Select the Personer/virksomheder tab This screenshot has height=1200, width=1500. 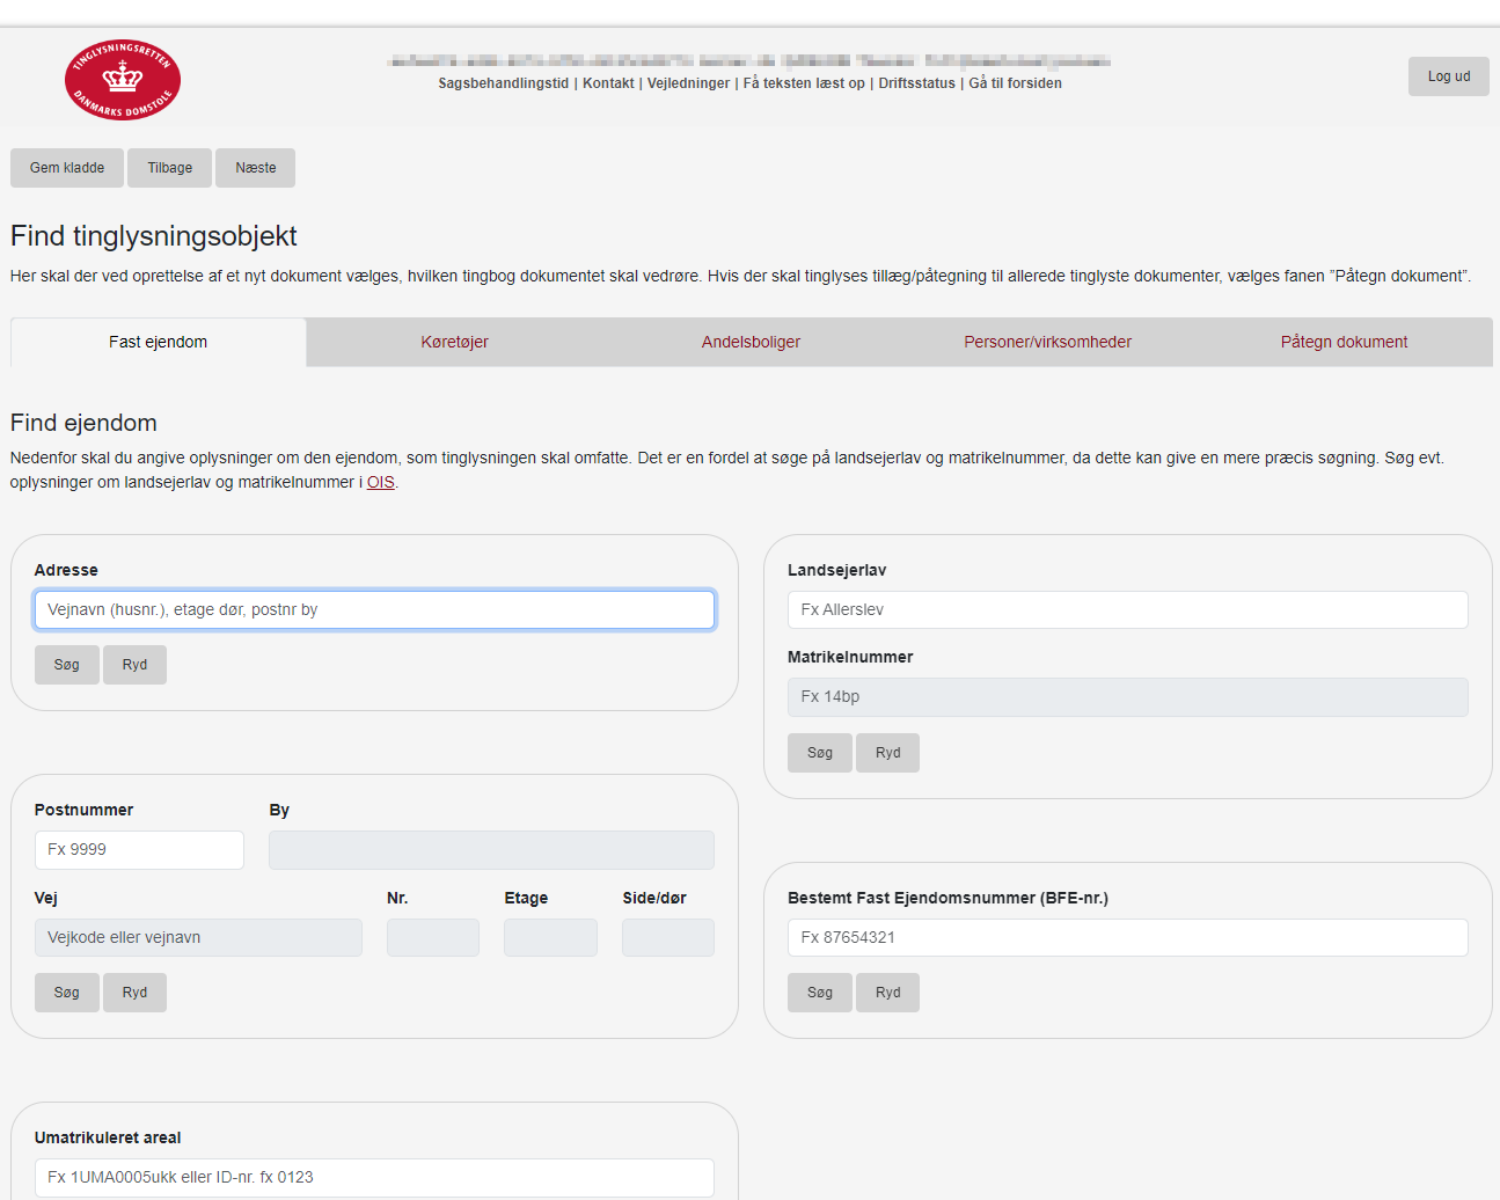pyautogui.click(x=1047, y=342)
